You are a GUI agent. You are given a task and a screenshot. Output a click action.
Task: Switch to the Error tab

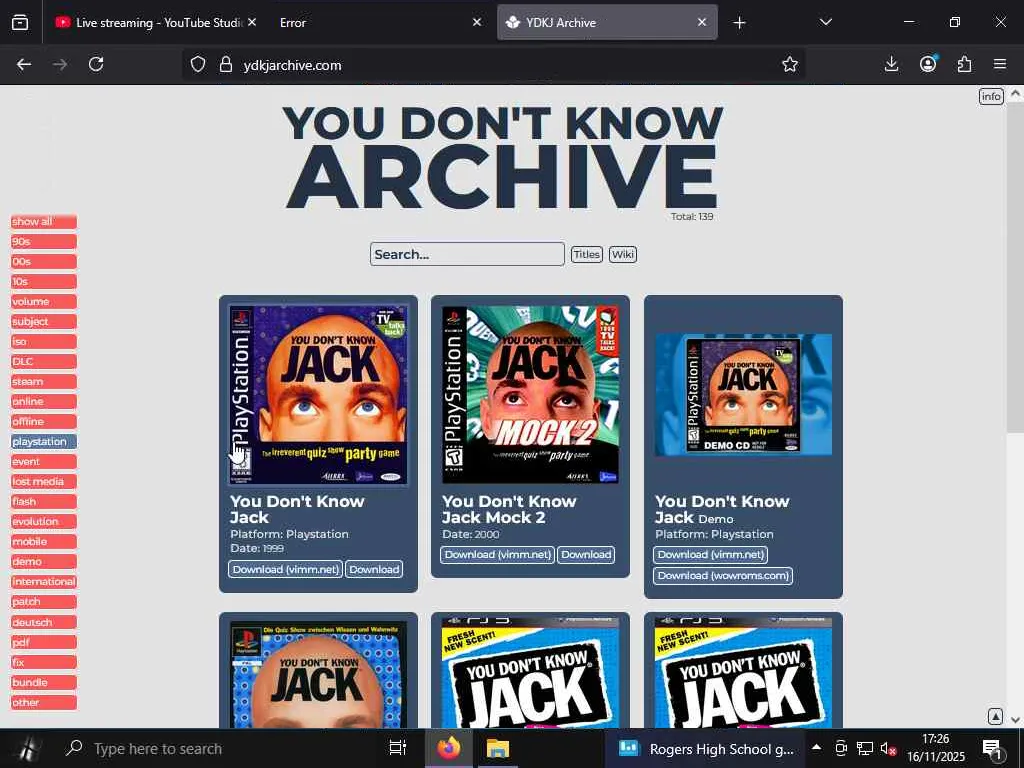(x=381, y=22)
